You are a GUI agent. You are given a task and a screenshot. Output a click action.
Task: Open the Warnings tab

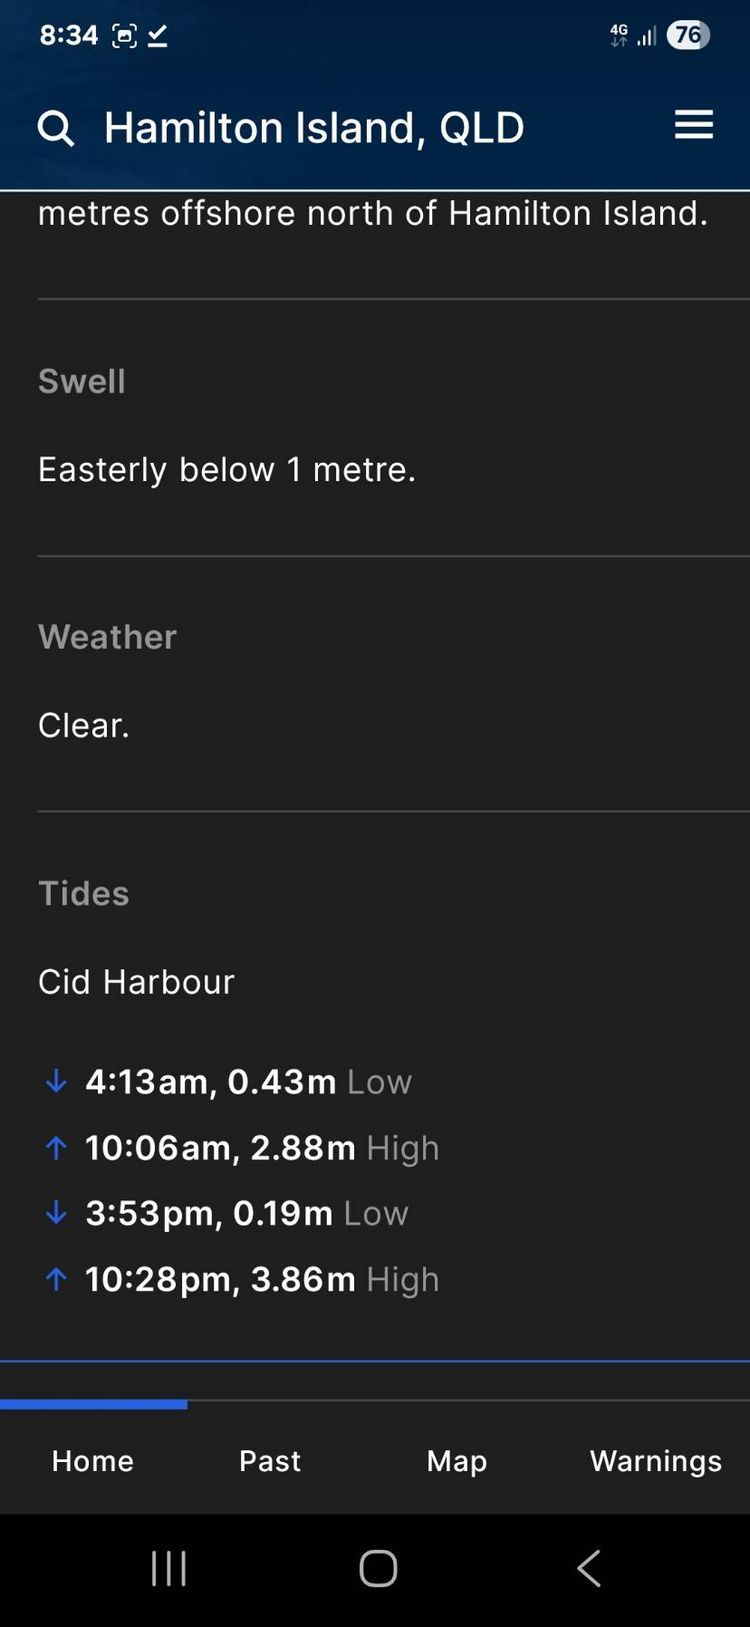656,1461
